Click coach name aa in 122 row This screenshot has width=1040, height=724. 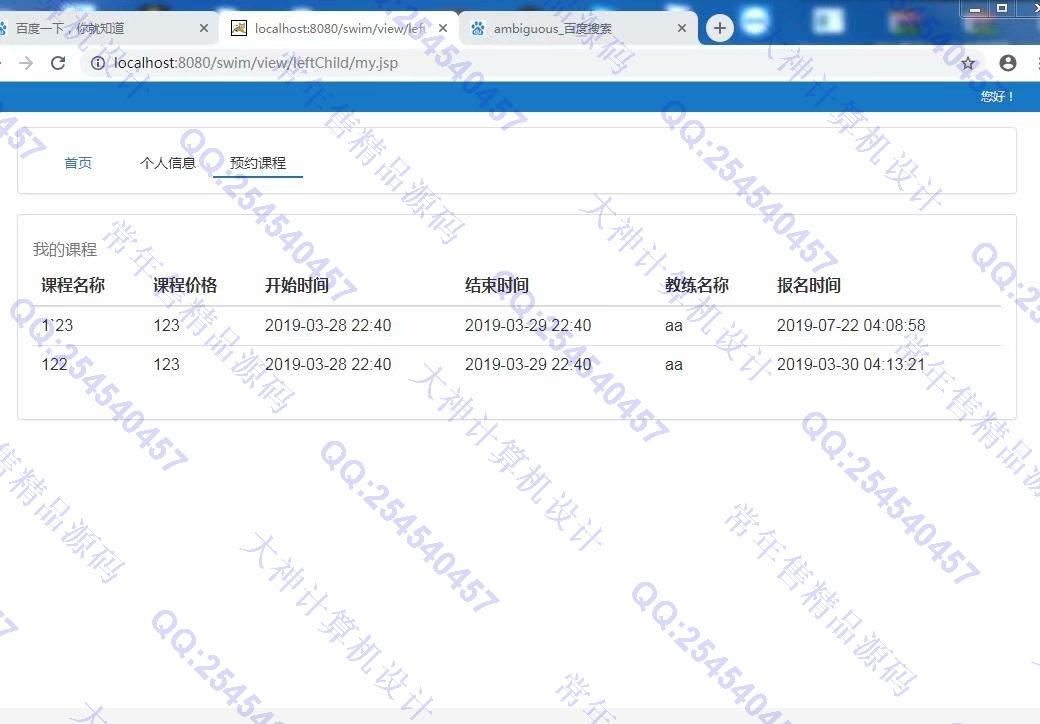pos(674,365)
